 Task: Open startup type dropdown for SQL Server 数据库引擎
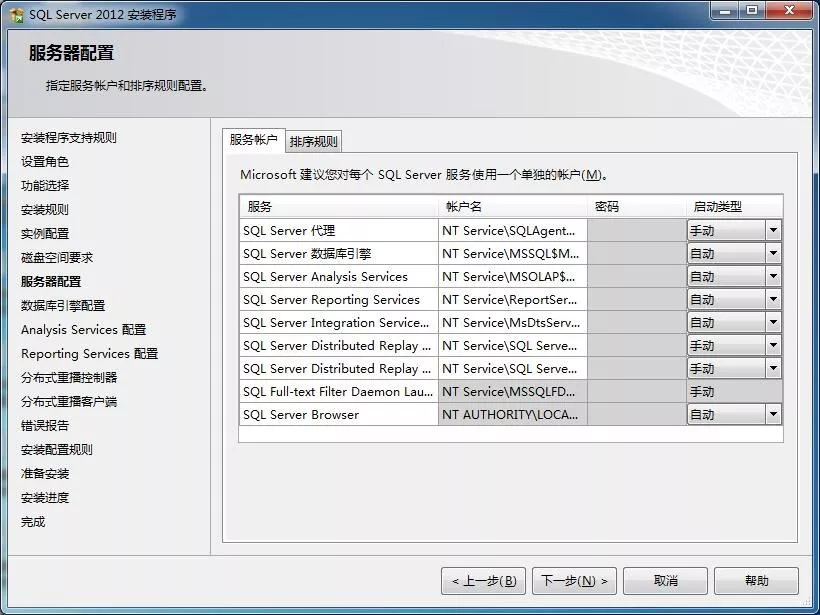point(773,254)
